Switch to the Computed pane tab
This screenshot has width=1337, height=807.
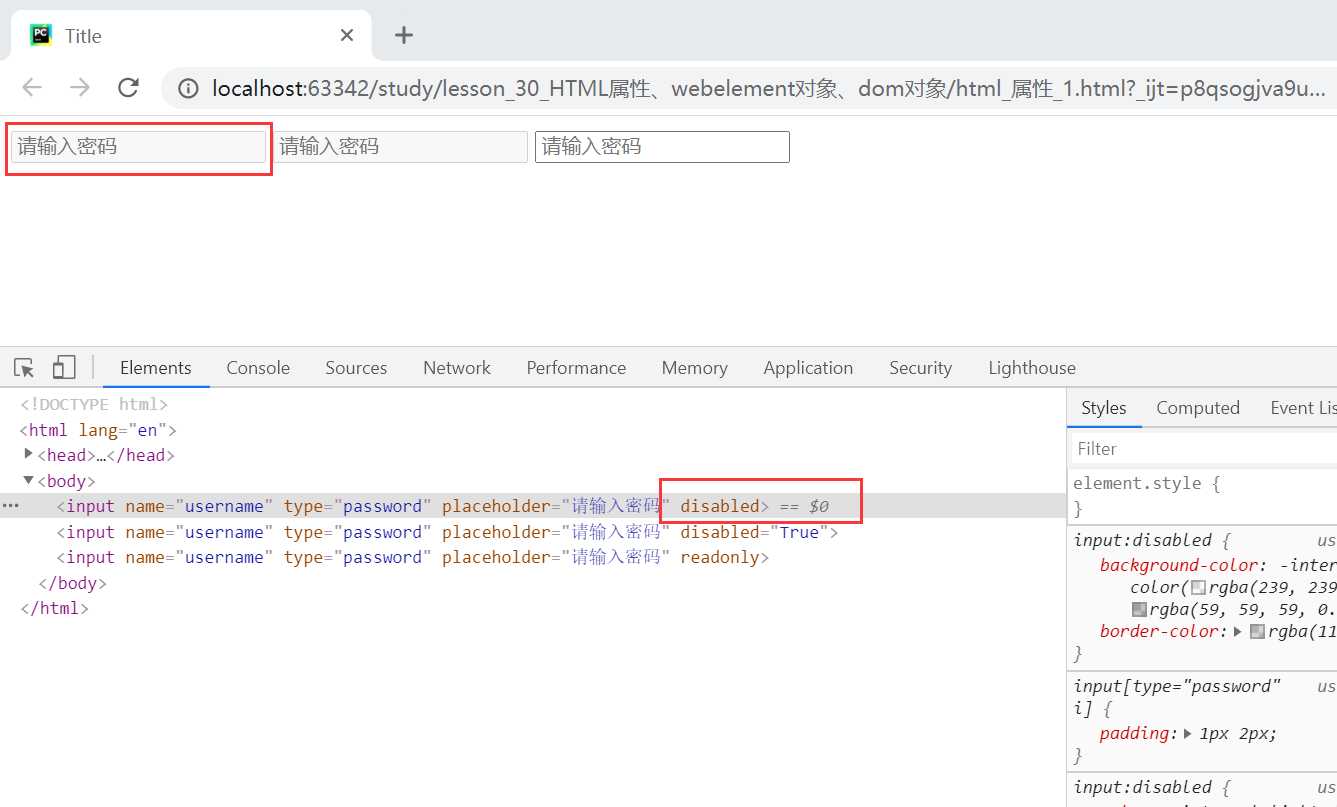1198,408
